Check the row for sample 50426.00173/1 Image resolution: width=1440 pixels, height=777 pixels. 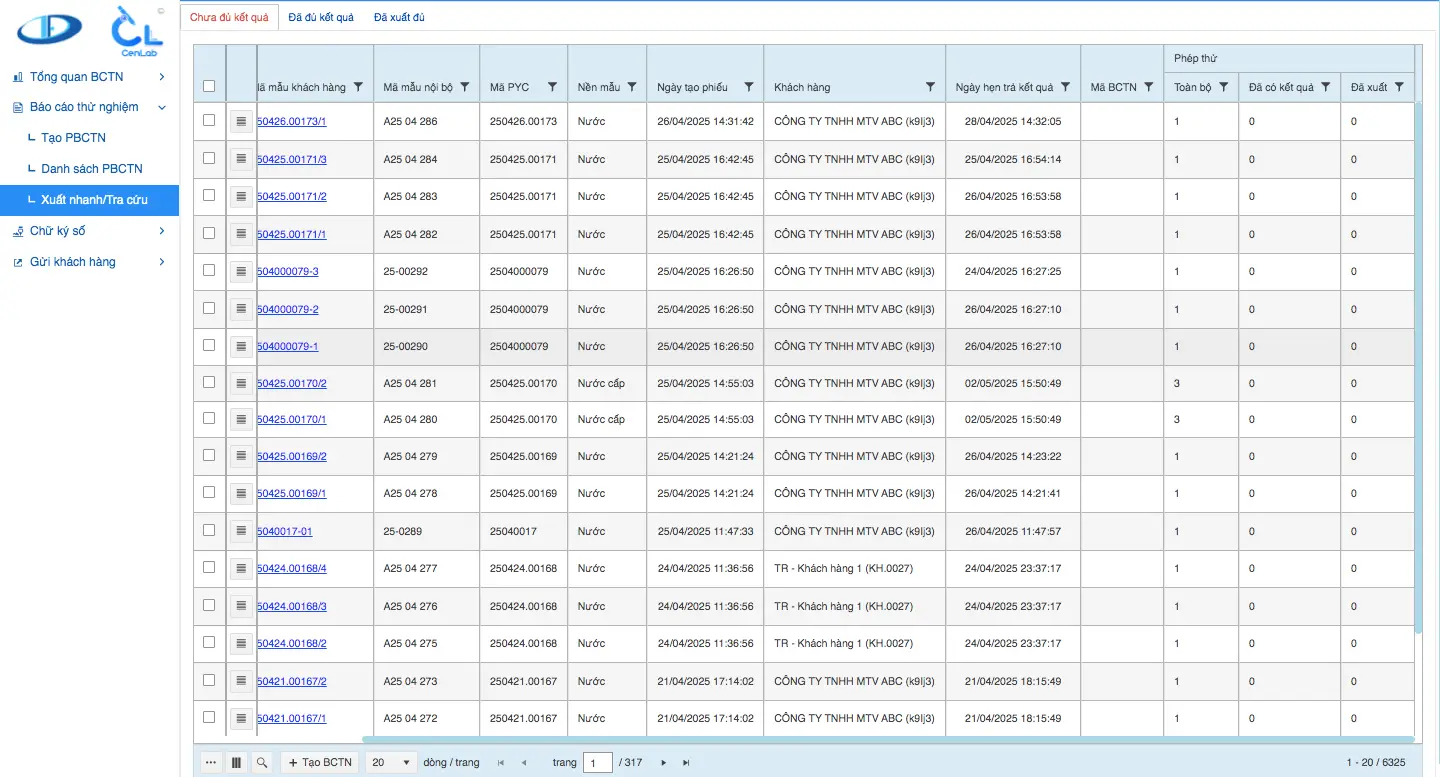[209, 120]
